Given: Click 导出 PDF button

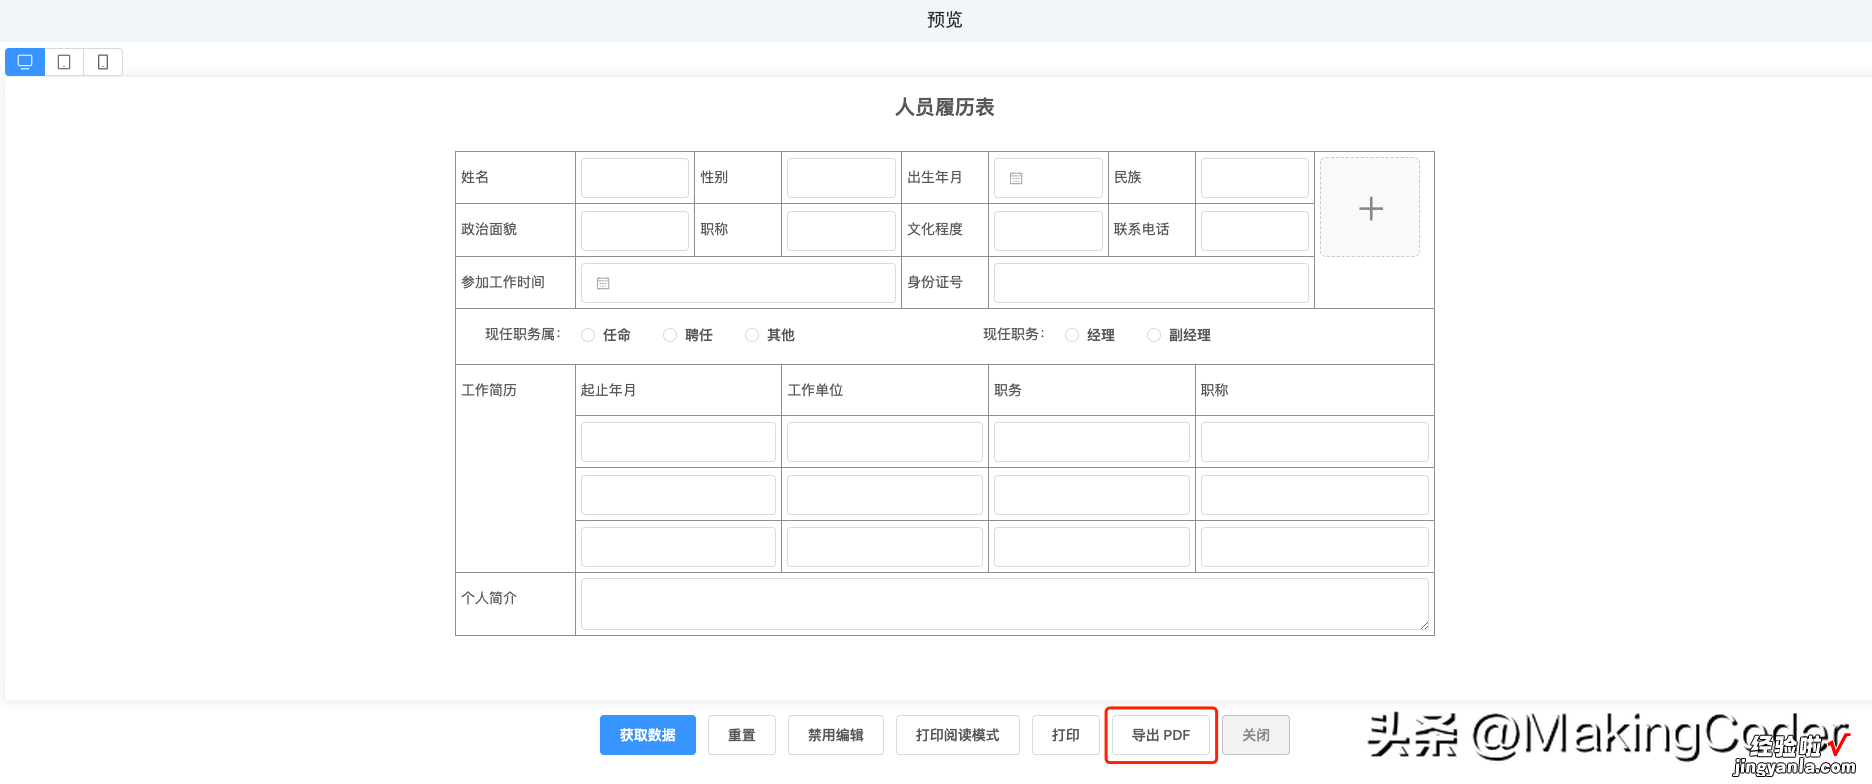Looking at the screenshot, I should click(x=1161, y=735).
